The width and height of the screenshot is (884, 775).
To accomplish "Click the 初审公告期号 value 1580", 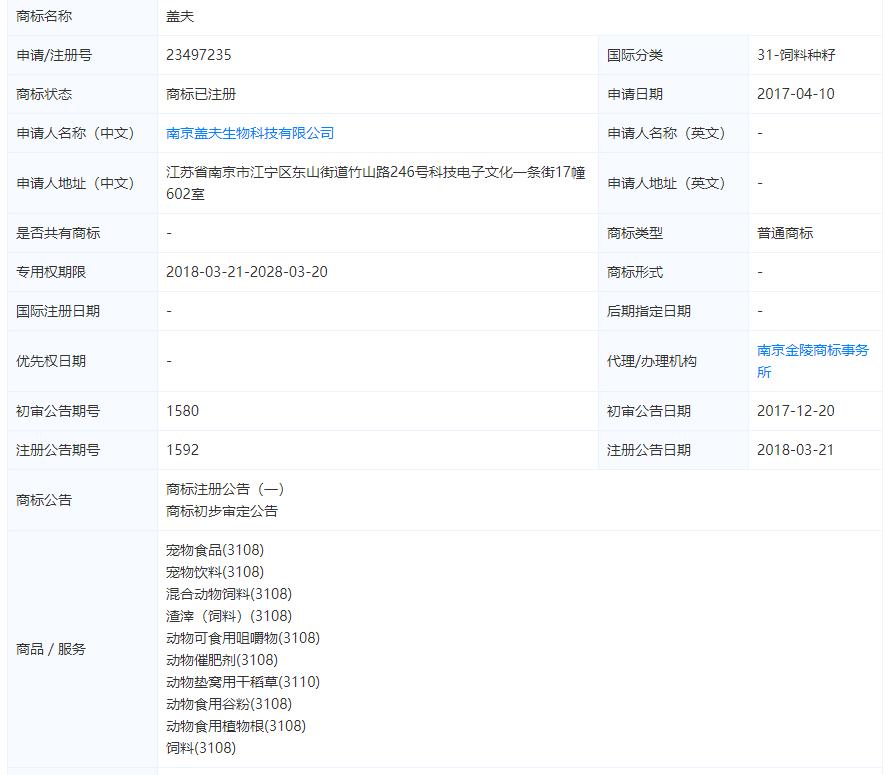I will pyautogui.click(x=182, y=411).
